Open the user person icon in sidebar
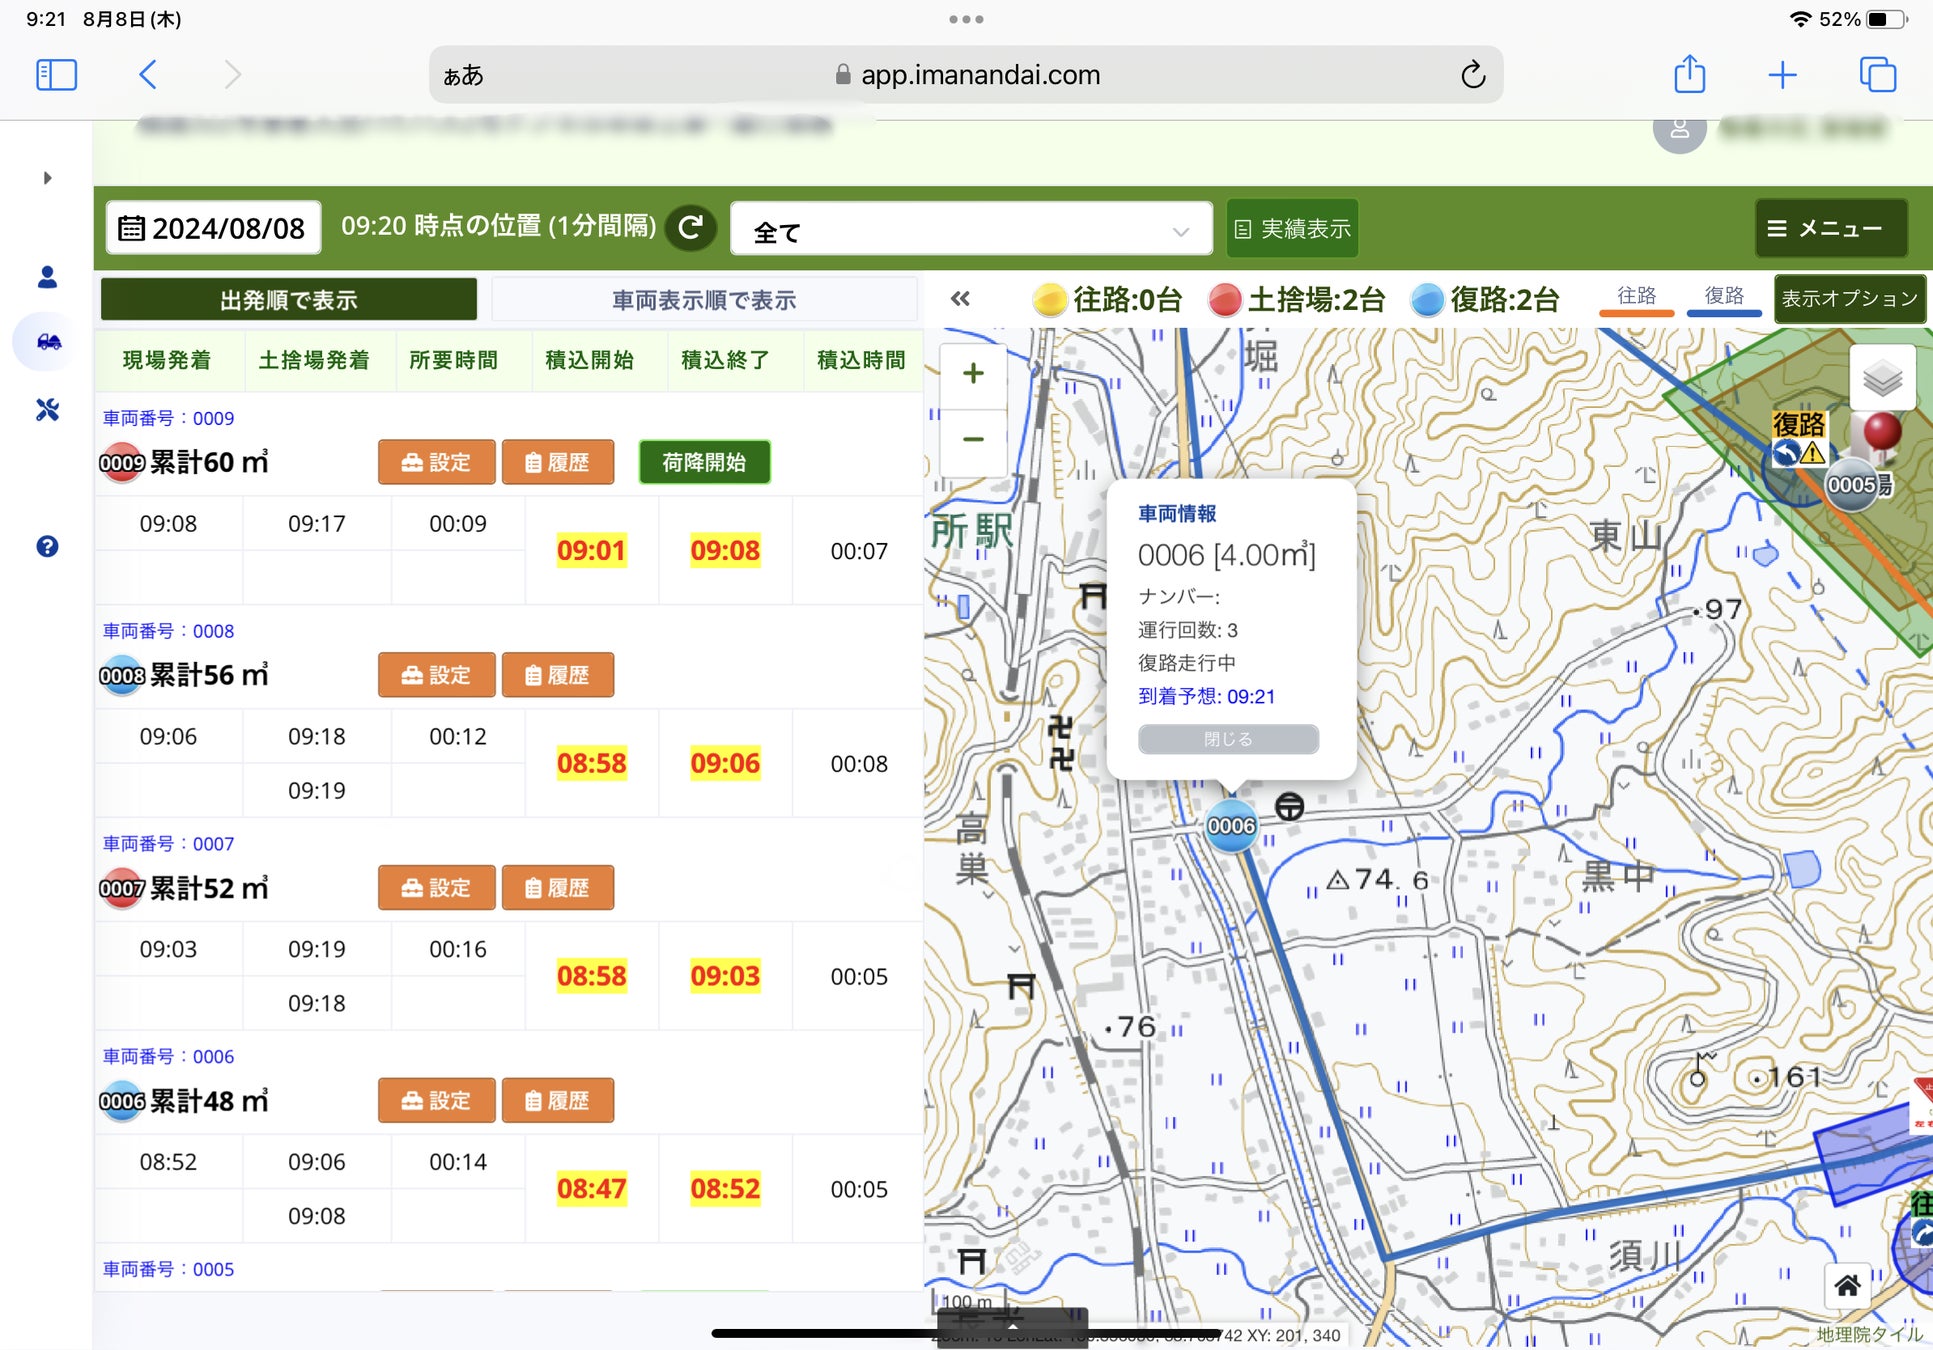 tap(47, 277)
